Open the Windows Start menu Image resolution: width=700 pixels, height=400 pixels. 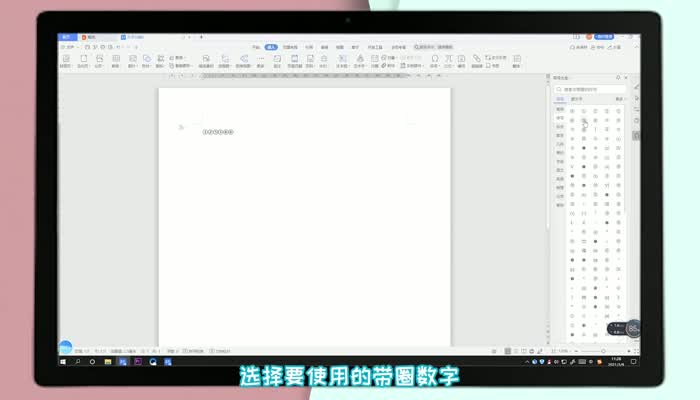[x=63, y=362]
